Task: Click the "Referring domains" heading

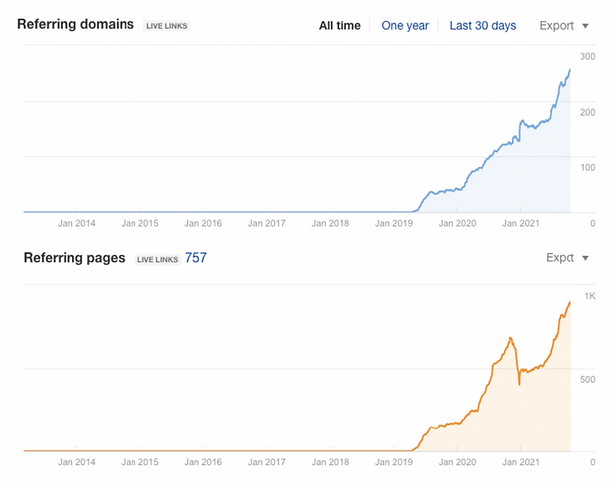Action: pos(76,24)
